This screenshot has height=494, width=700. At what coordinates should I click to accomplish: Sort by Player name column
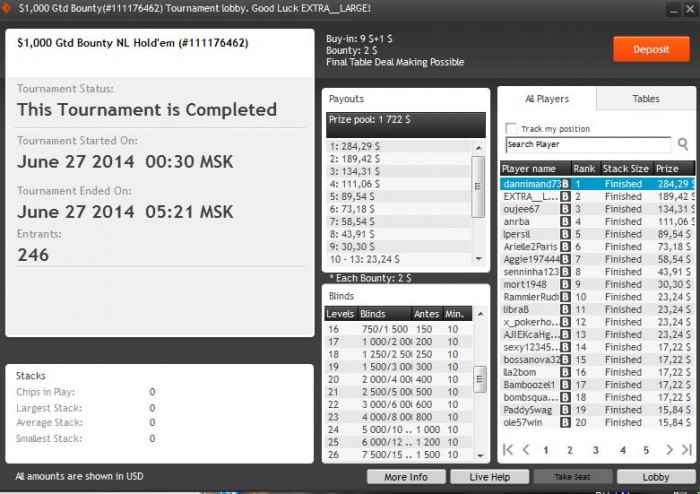(x=536, y=169)
